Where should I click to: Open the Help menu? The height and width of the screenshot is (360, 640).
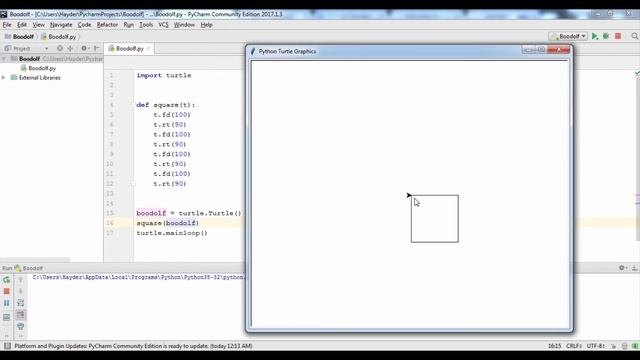click(x=207, y=25)
